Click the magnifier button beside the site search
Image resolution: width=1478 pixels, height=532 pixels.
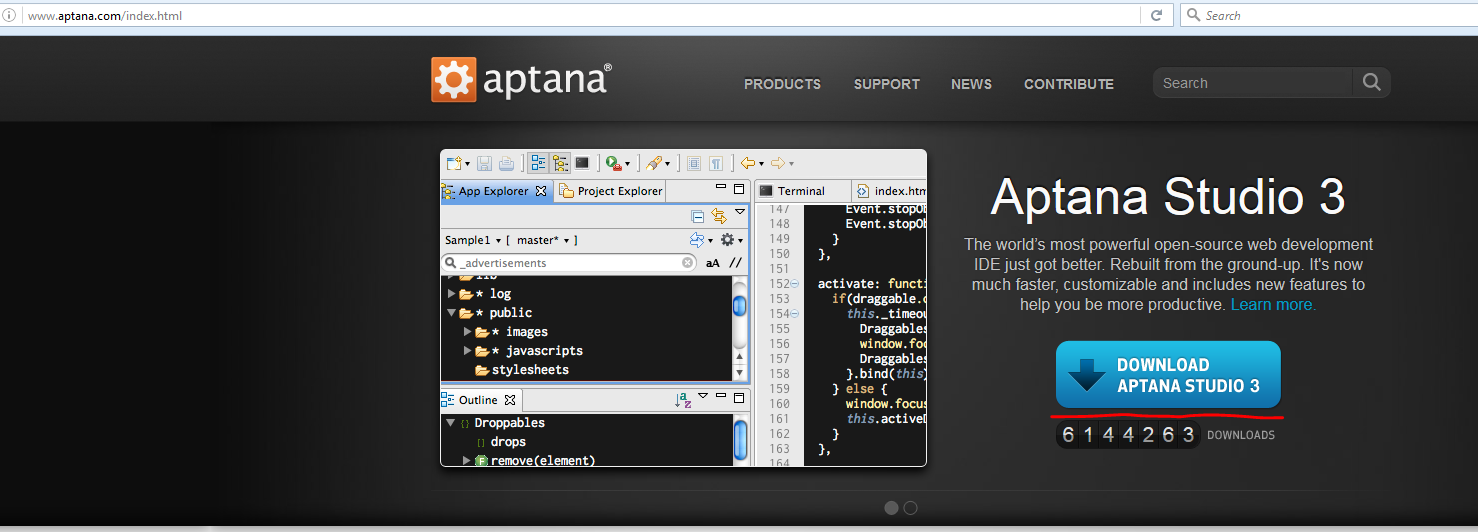(x=1371, y=83)
